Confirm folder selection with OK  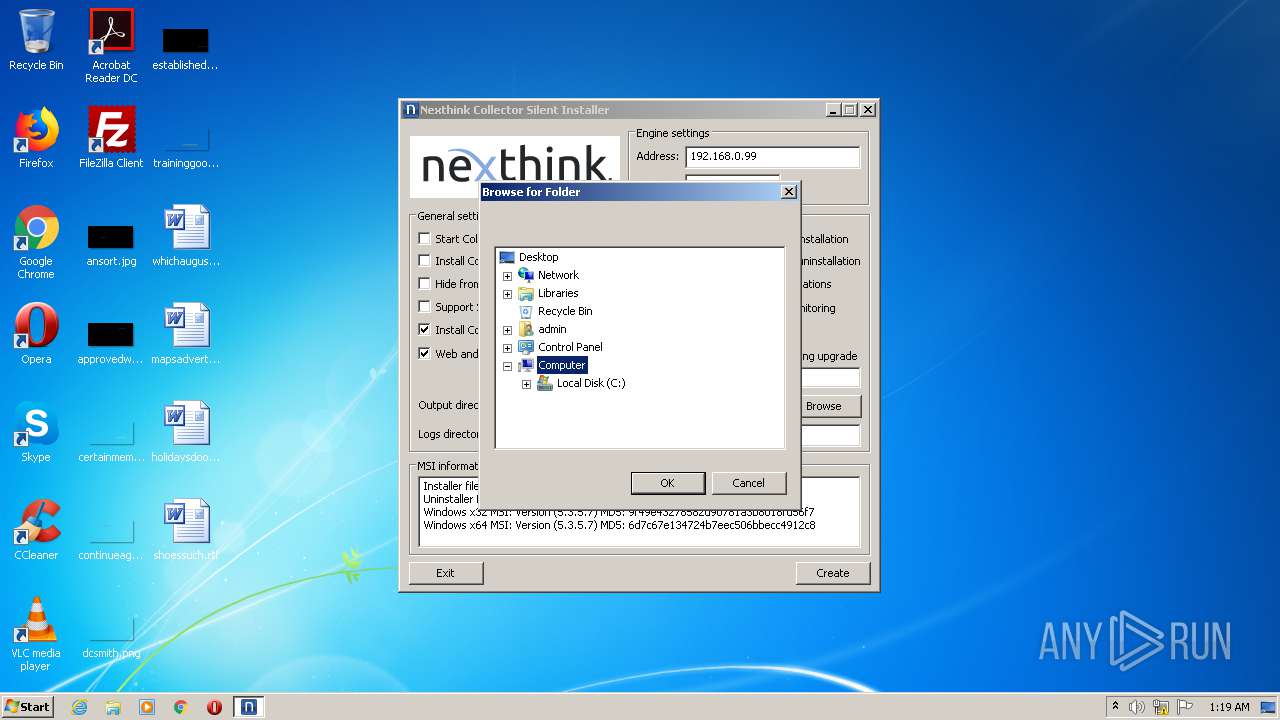tap(667, 483)
